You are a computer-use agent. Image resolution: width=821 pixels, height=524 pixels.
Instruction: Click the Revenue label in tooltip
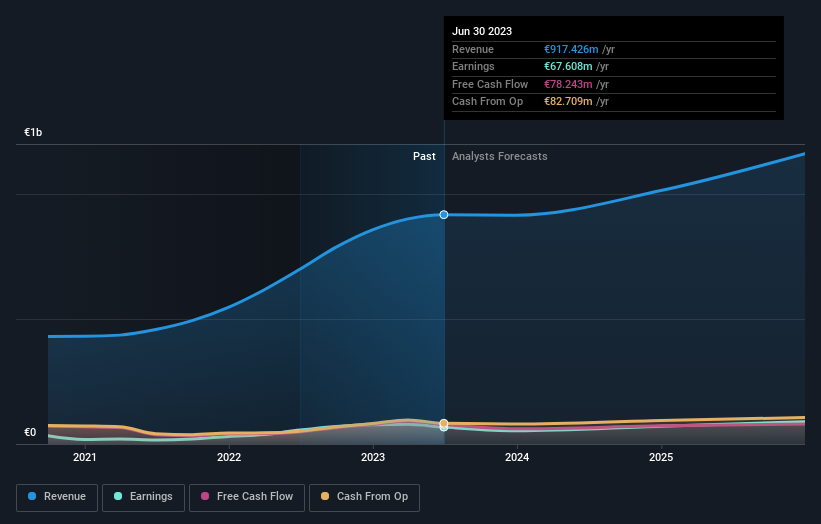[473, 49]
